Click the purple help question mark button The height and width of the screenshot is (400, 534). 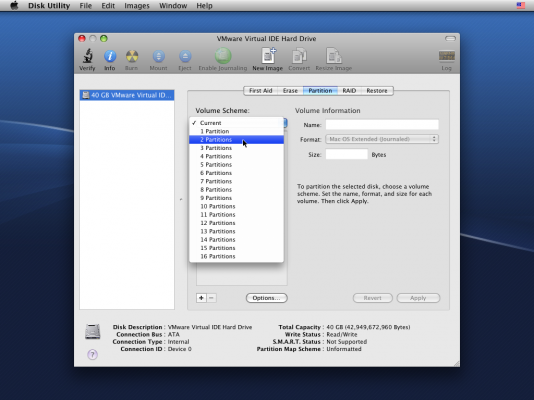coord(92,354)
